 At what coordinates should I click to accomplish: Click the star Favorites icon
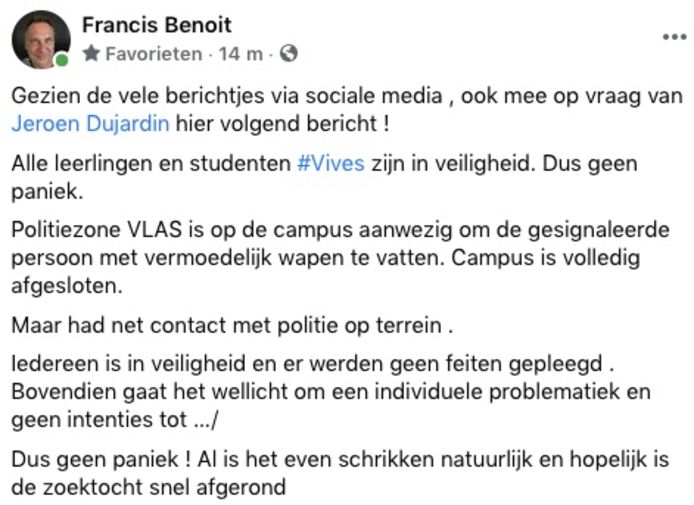click(91, 54)
